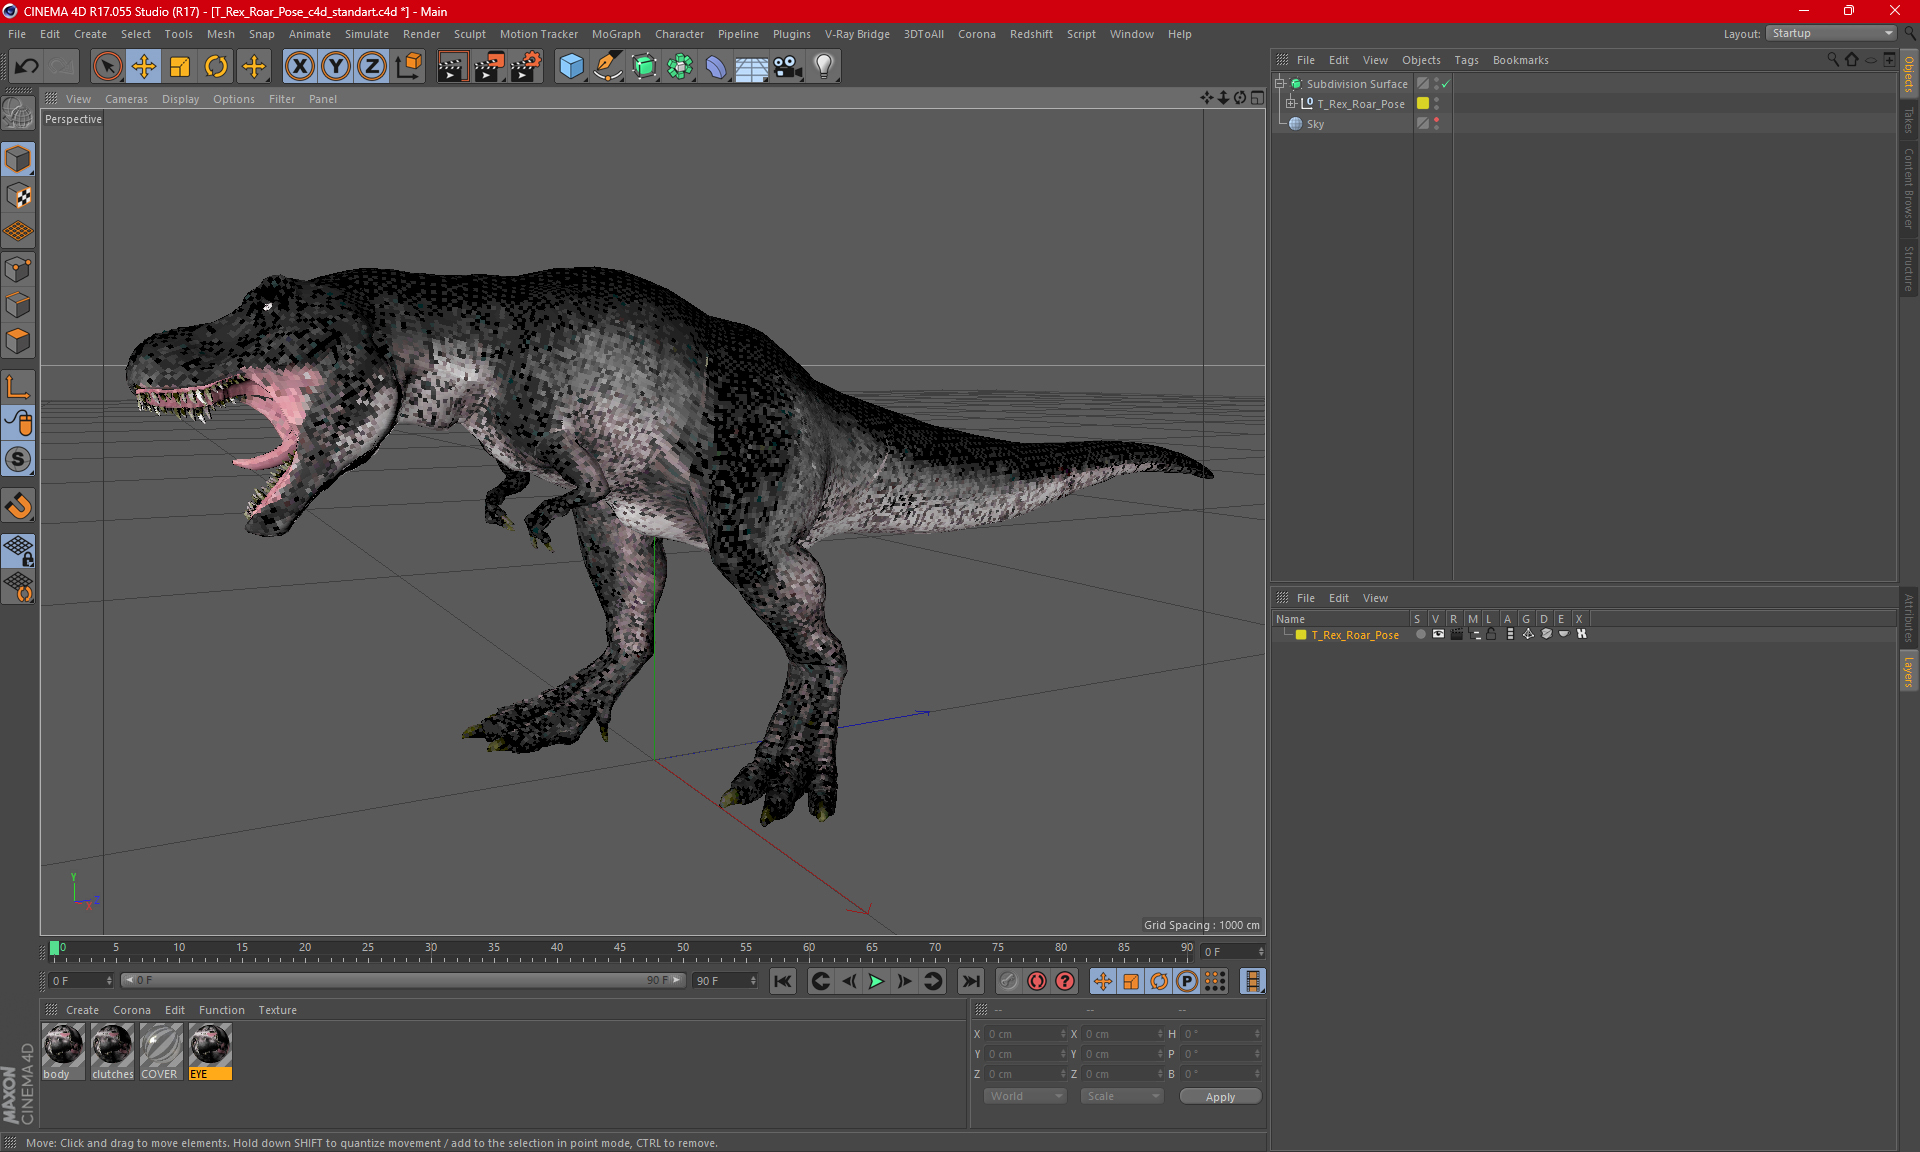1920x1152 pixels.
Task: Play the animation forward
Action: 876,981
